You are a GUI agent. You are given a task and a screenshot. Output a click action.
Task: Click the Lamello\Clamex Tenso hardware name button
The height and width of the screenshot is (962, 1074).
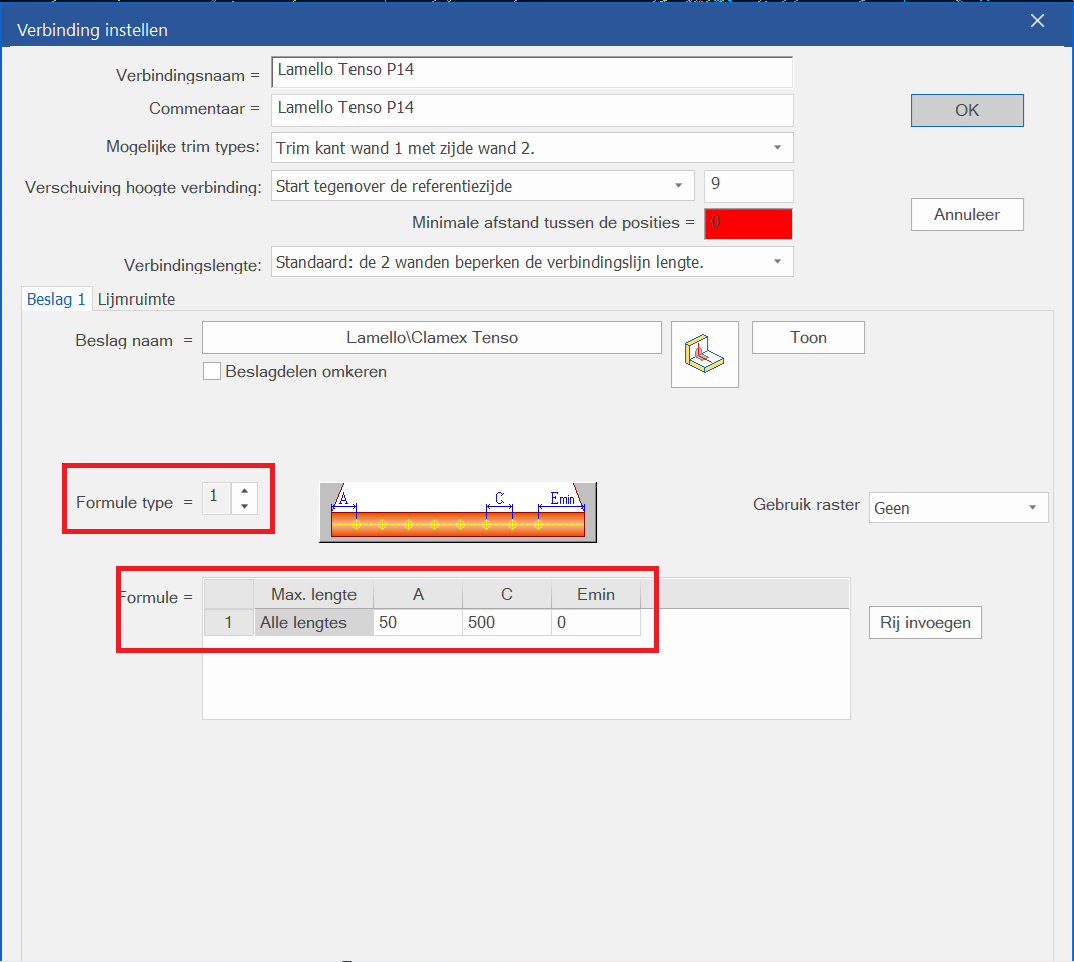[x=432, y=338]
